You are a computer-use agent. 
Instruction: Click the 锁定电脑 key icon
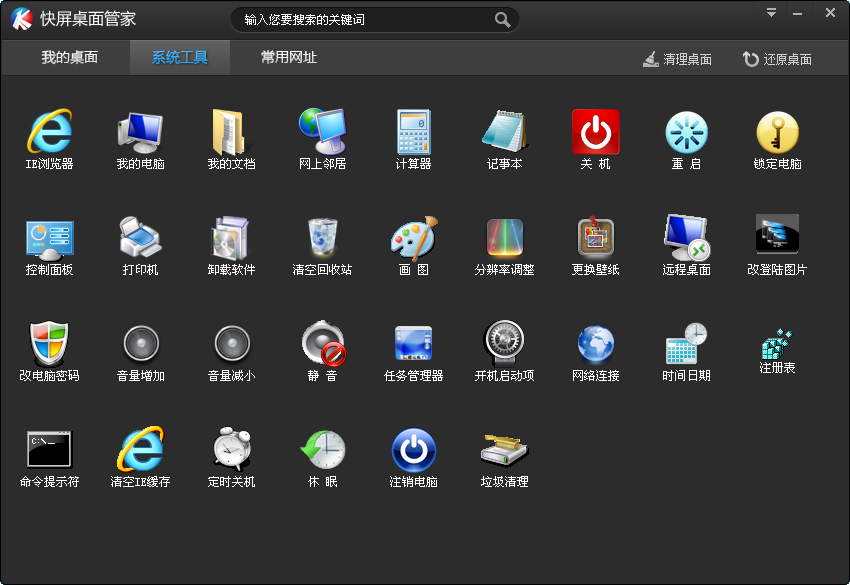tap(777, 132)
